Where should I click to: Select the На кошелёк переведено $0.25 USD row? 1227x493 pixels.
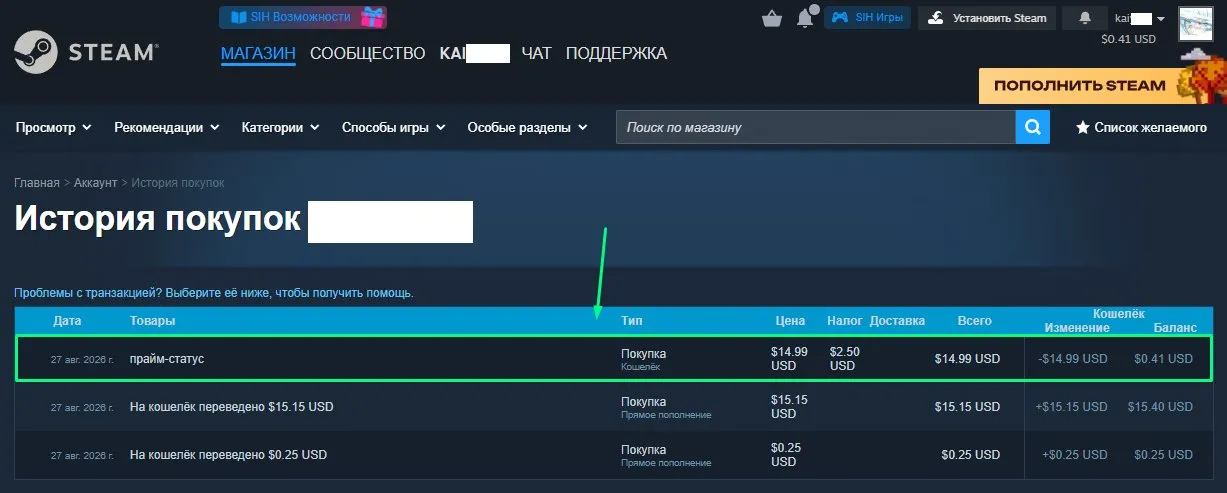613,455
